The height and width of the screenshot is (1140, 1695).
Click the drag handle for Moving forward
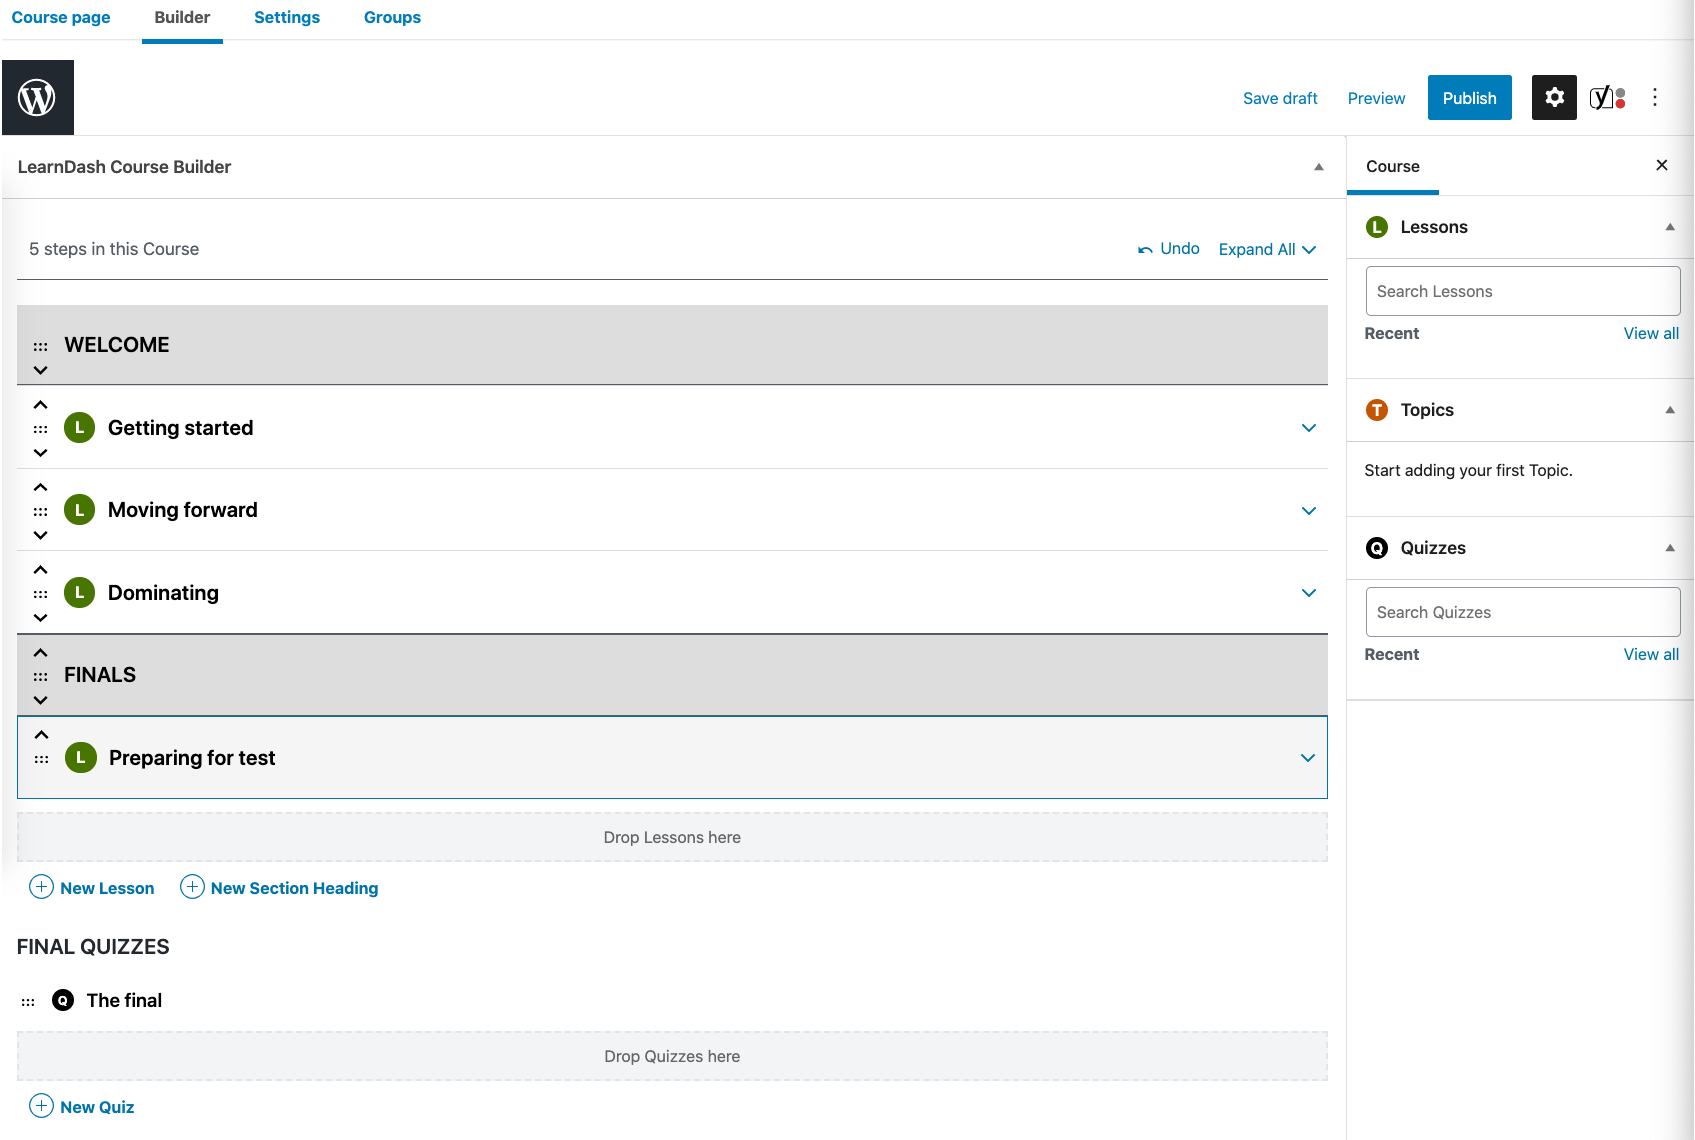(40, 511)
